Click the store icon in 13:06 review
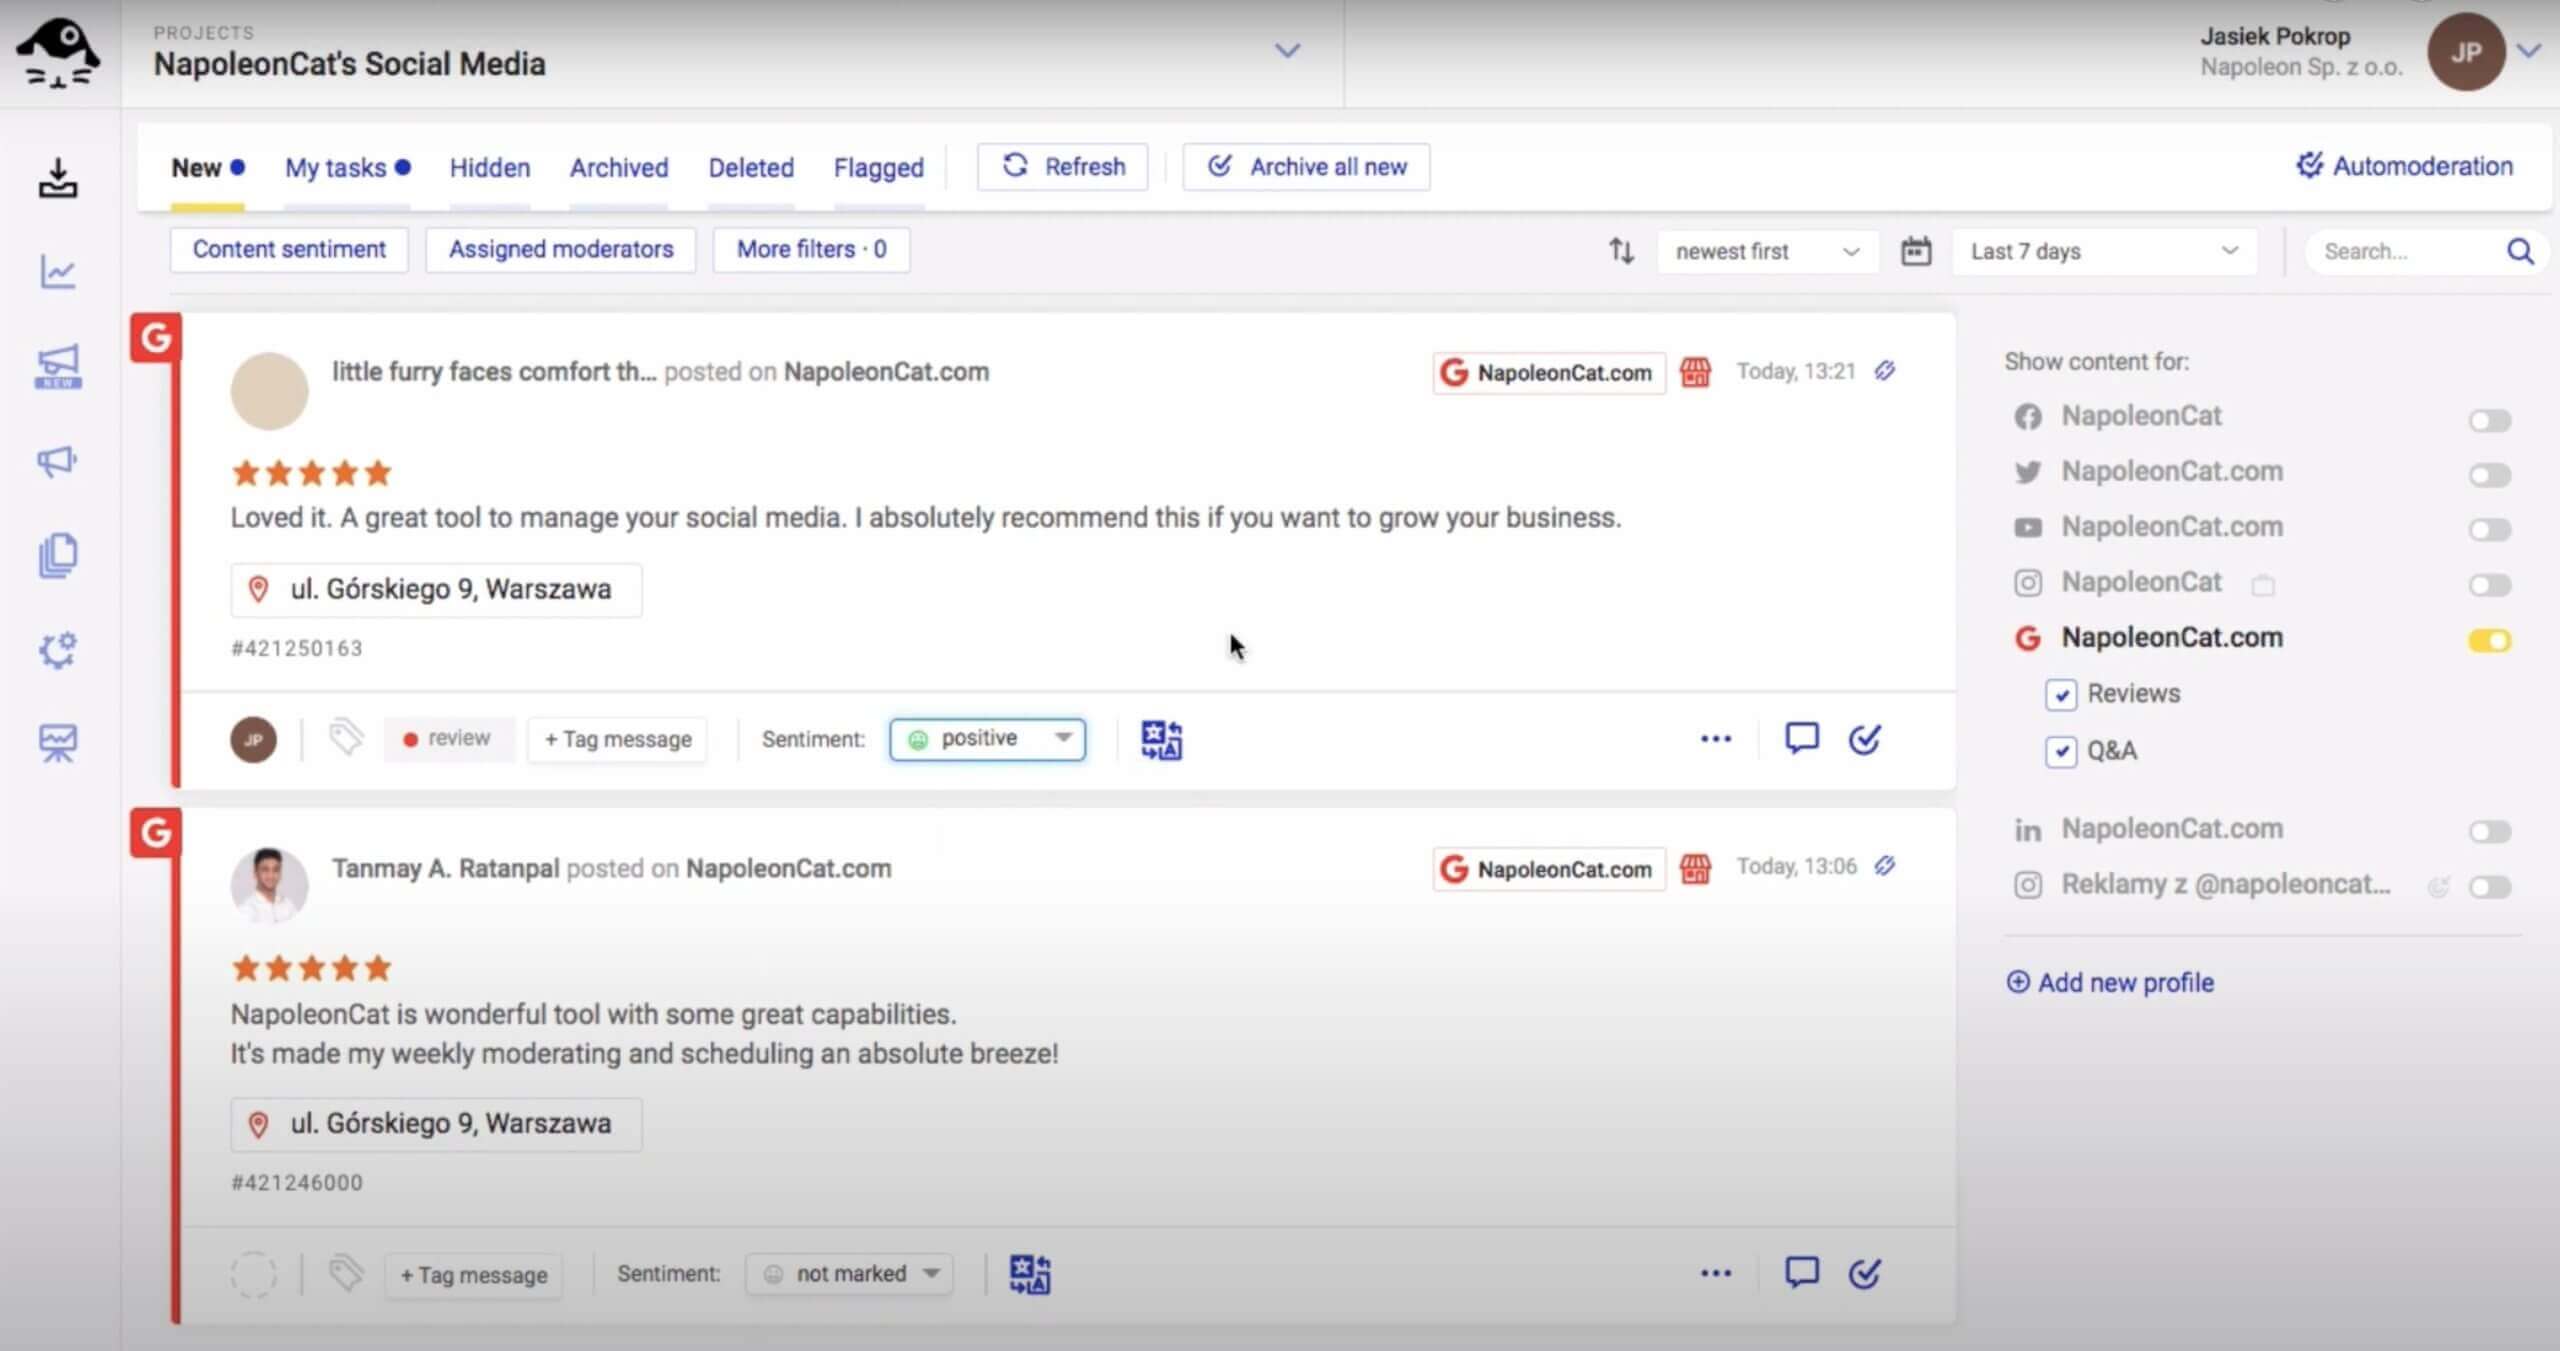Image resolution: width=2560 pixels, height=1351 pixels. tap(1695, 868)
